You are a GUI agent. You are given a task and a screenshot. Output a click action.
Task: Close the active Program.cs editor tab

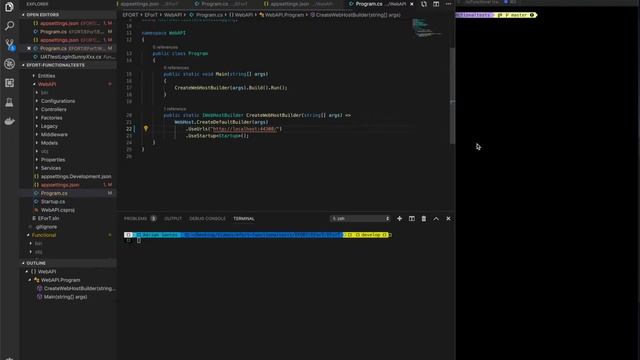(411, 4)
